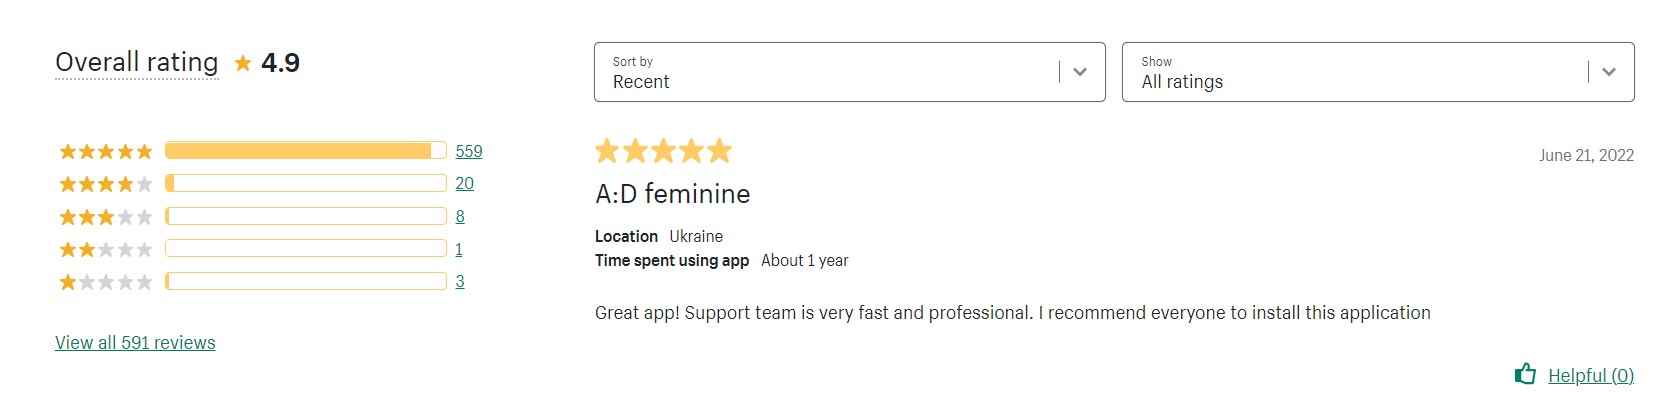Open the Sort by Recent dropdown
Viewport: 1660px width, 415px height.
pos(850,72)
